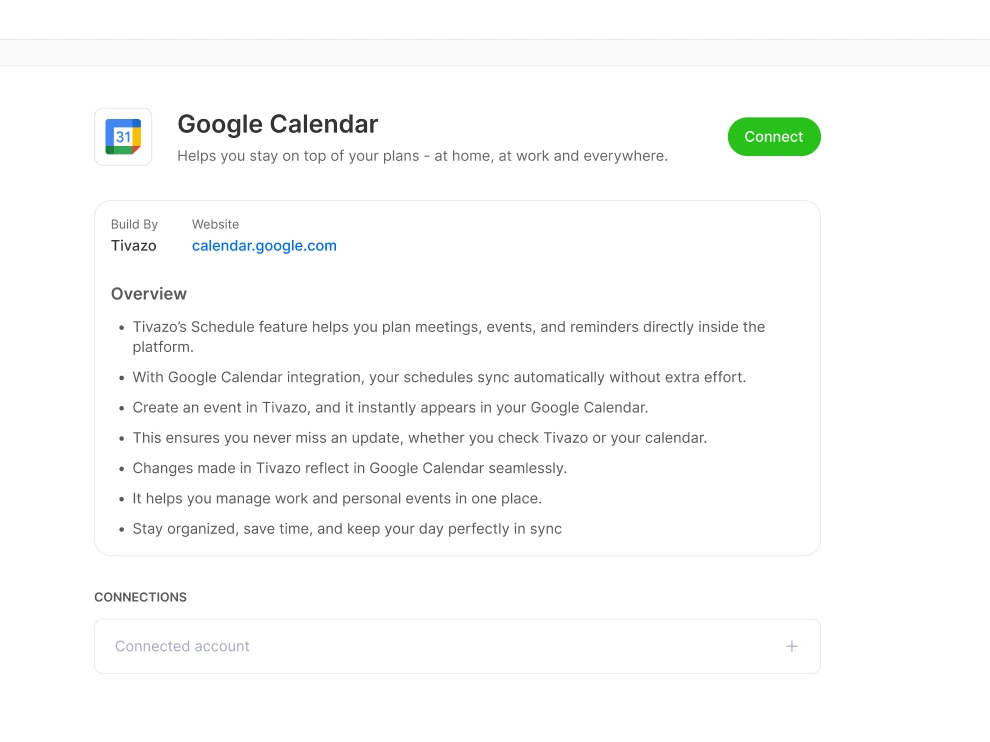Click the "never miss an update" bullet

click(419, 438)
